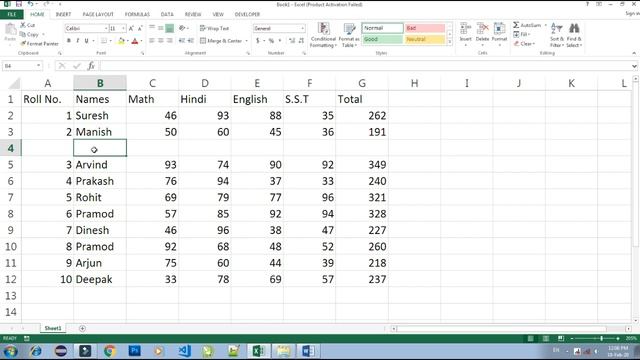
Task: Increase indent in Alignment group
Action: pyautogui.click(x=191, y=41)
